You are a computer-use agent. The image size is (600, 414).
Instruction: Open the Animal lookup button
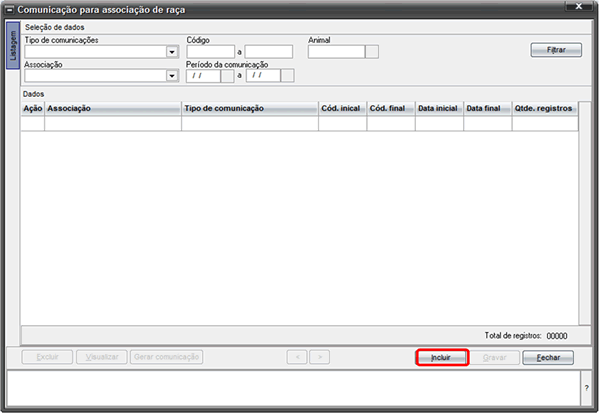coord(372,52)
